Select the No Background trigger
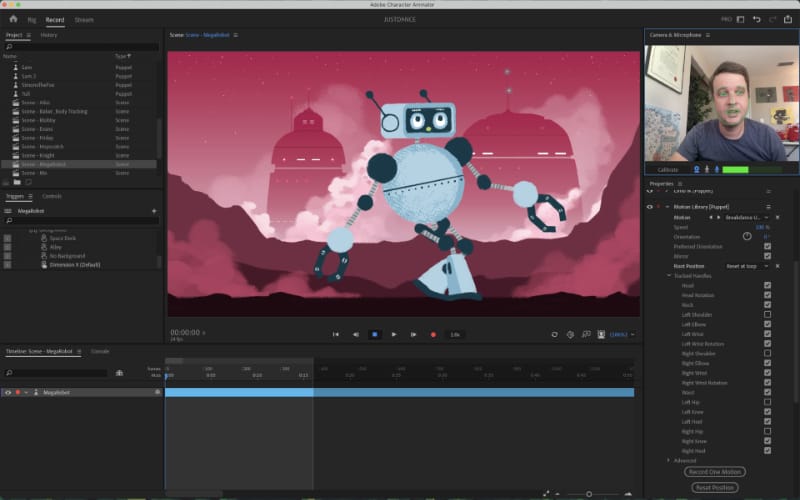Screen dimensions: 800x500 pyautogui.click(x=67, y=256)
